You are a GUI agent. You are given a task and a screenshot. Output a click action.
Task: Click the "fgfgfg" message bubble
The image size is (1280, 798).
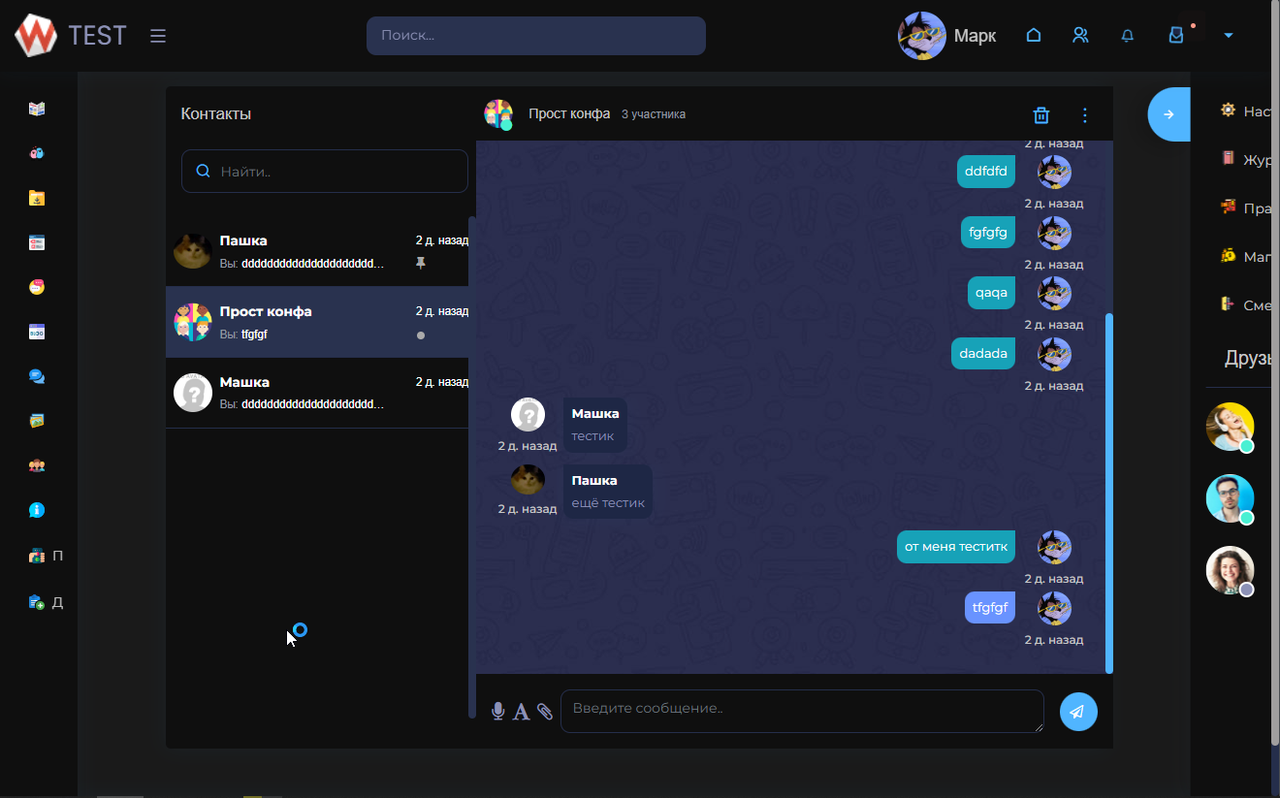click(x=988, y=232)
